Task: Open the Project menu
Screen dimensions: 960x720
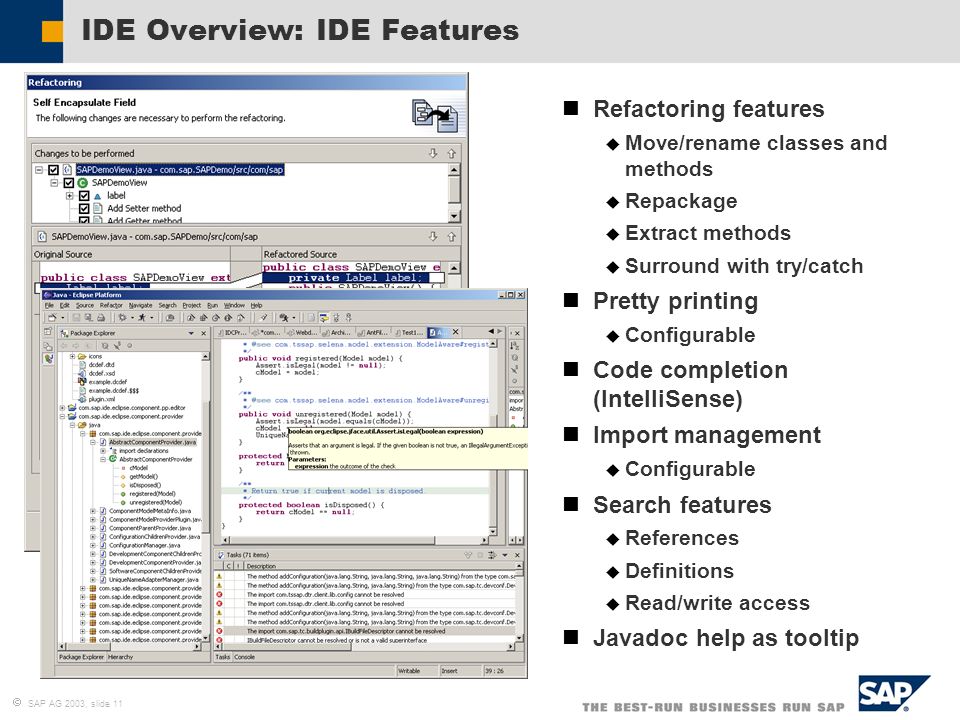Action: [192, 305]
